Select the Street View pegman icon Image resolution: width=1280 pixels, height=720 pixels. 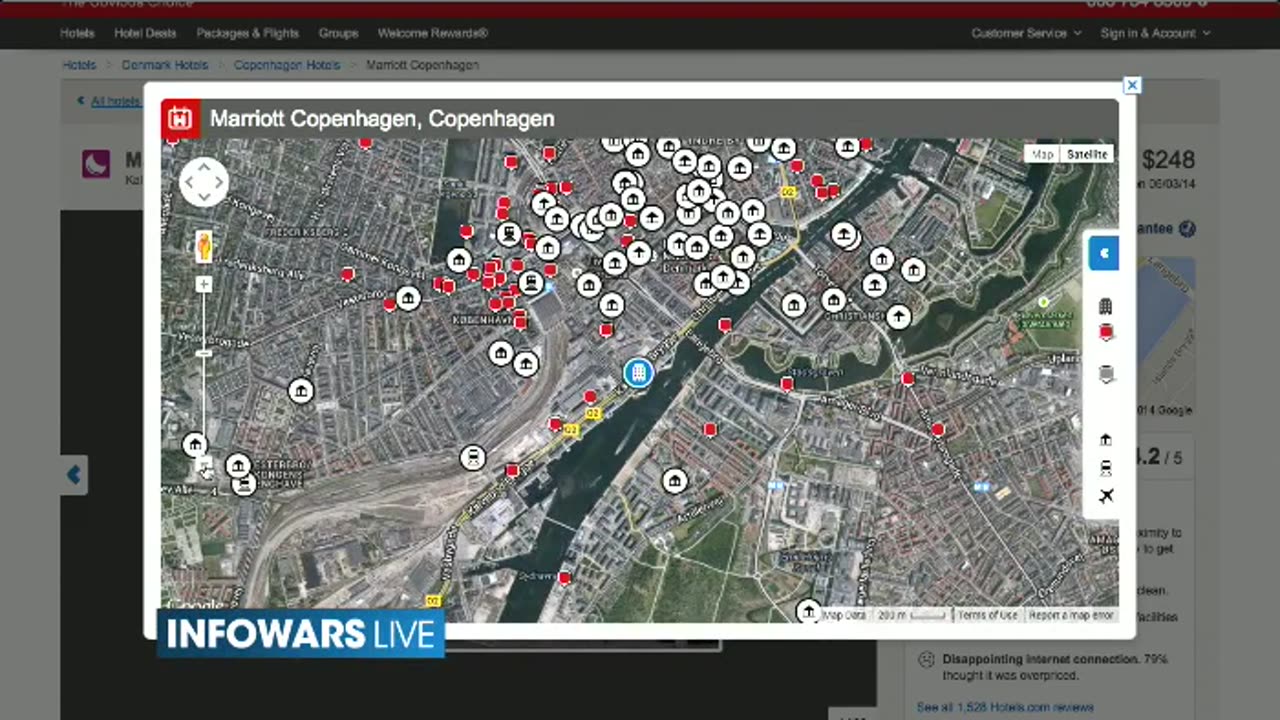[204, 246]
